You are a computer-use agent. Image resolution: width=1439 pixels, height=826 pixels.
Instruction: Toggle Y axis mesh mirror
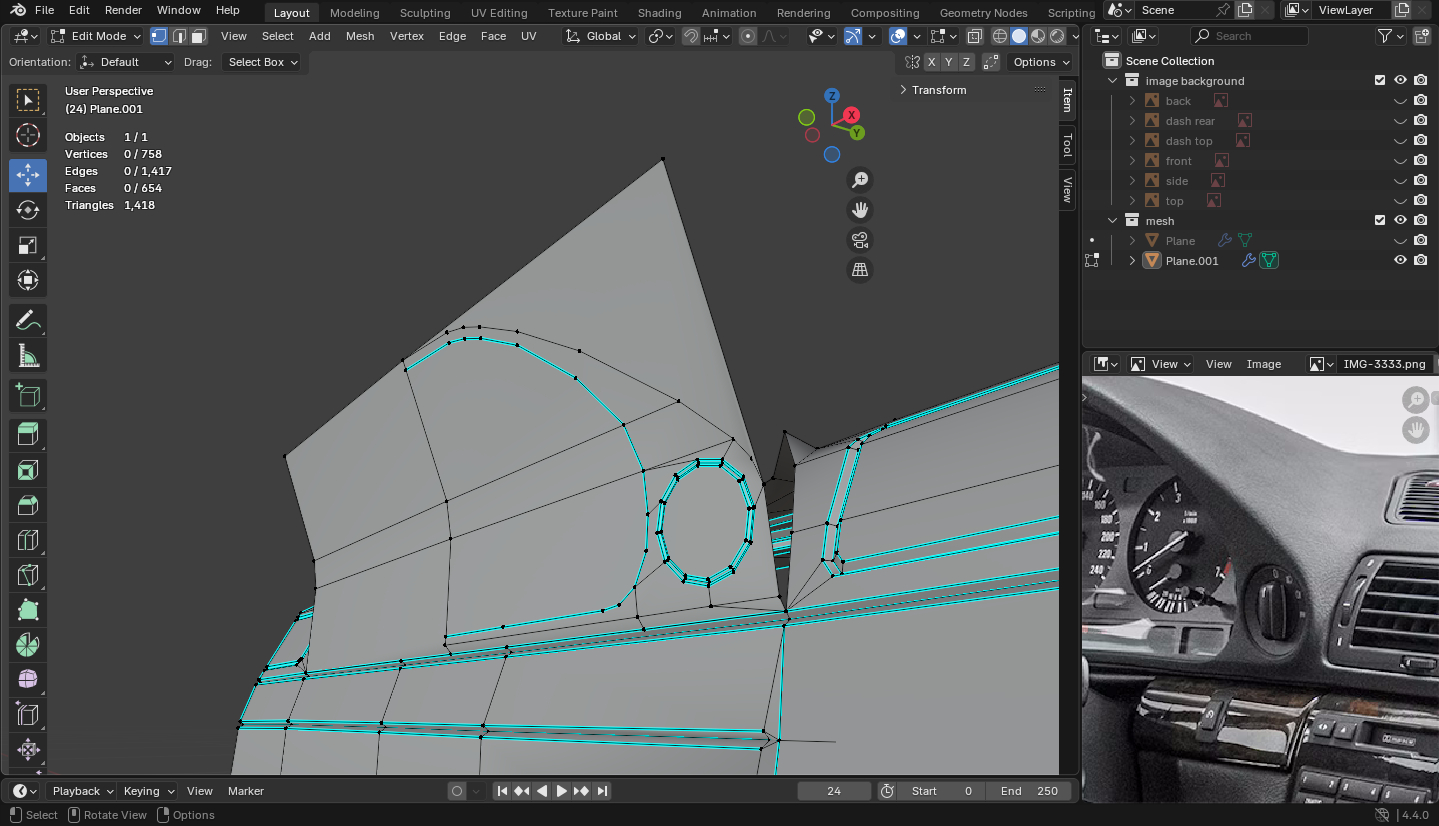point(949,62)
